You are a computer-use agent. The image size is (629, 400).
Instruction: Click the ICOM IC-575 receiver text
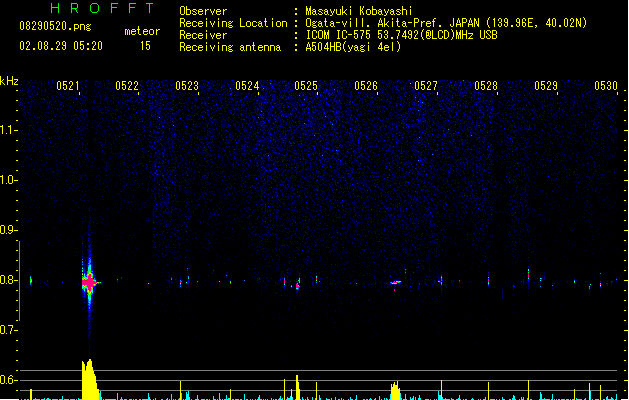(402, 35)
